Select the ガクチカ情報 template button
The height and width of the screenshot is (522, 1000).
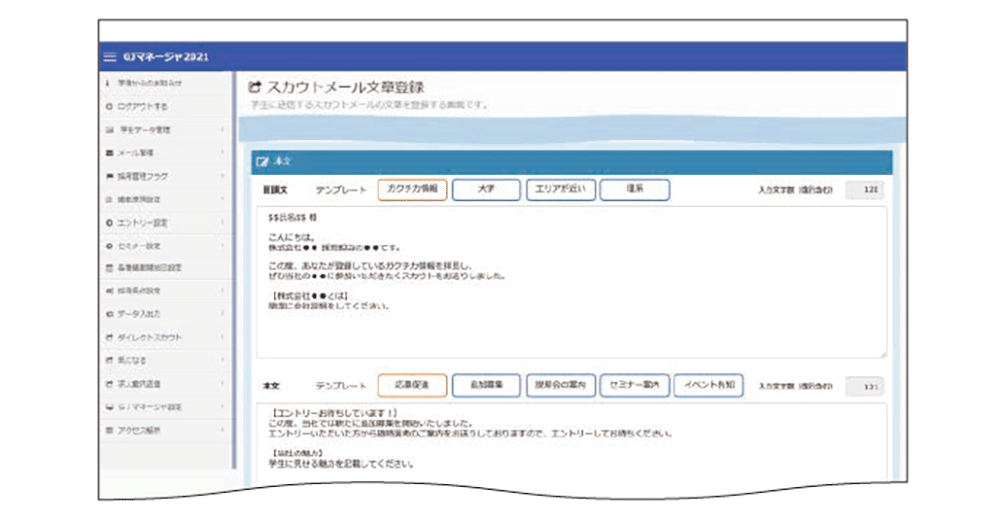411,190
